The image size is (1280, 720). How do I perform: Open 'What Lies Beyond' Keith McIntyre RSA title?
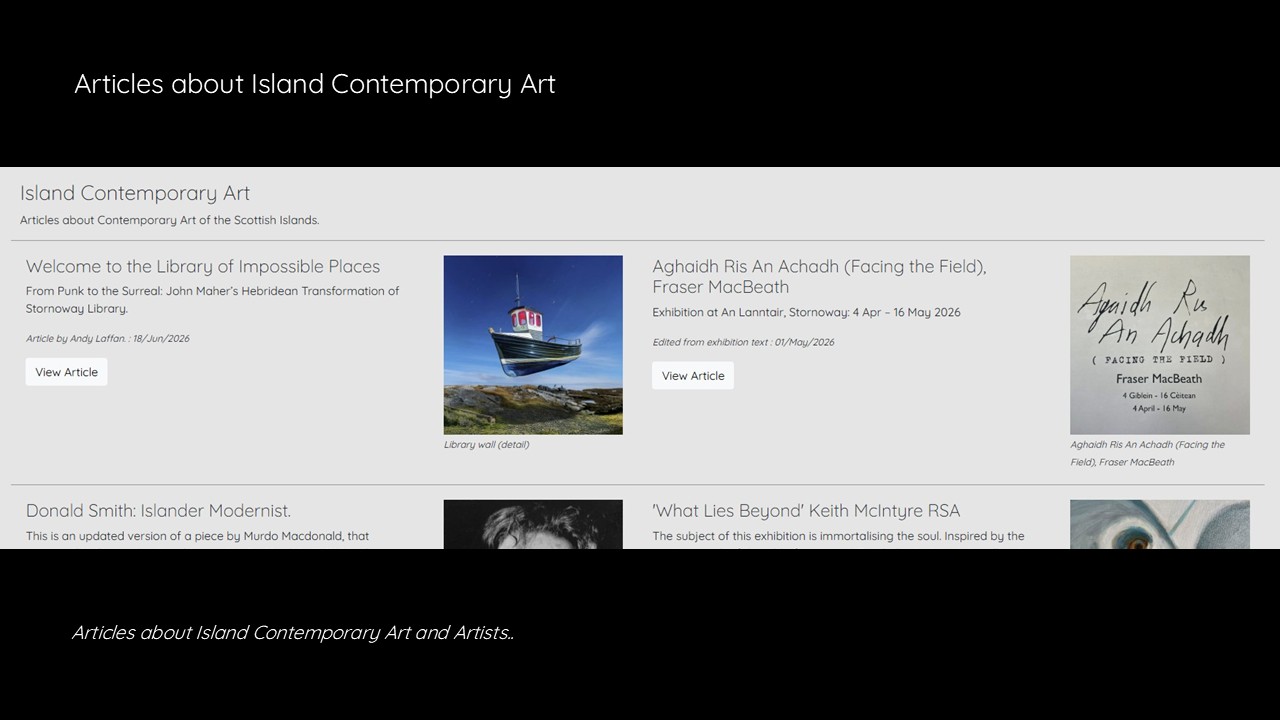tap(806, 511)
